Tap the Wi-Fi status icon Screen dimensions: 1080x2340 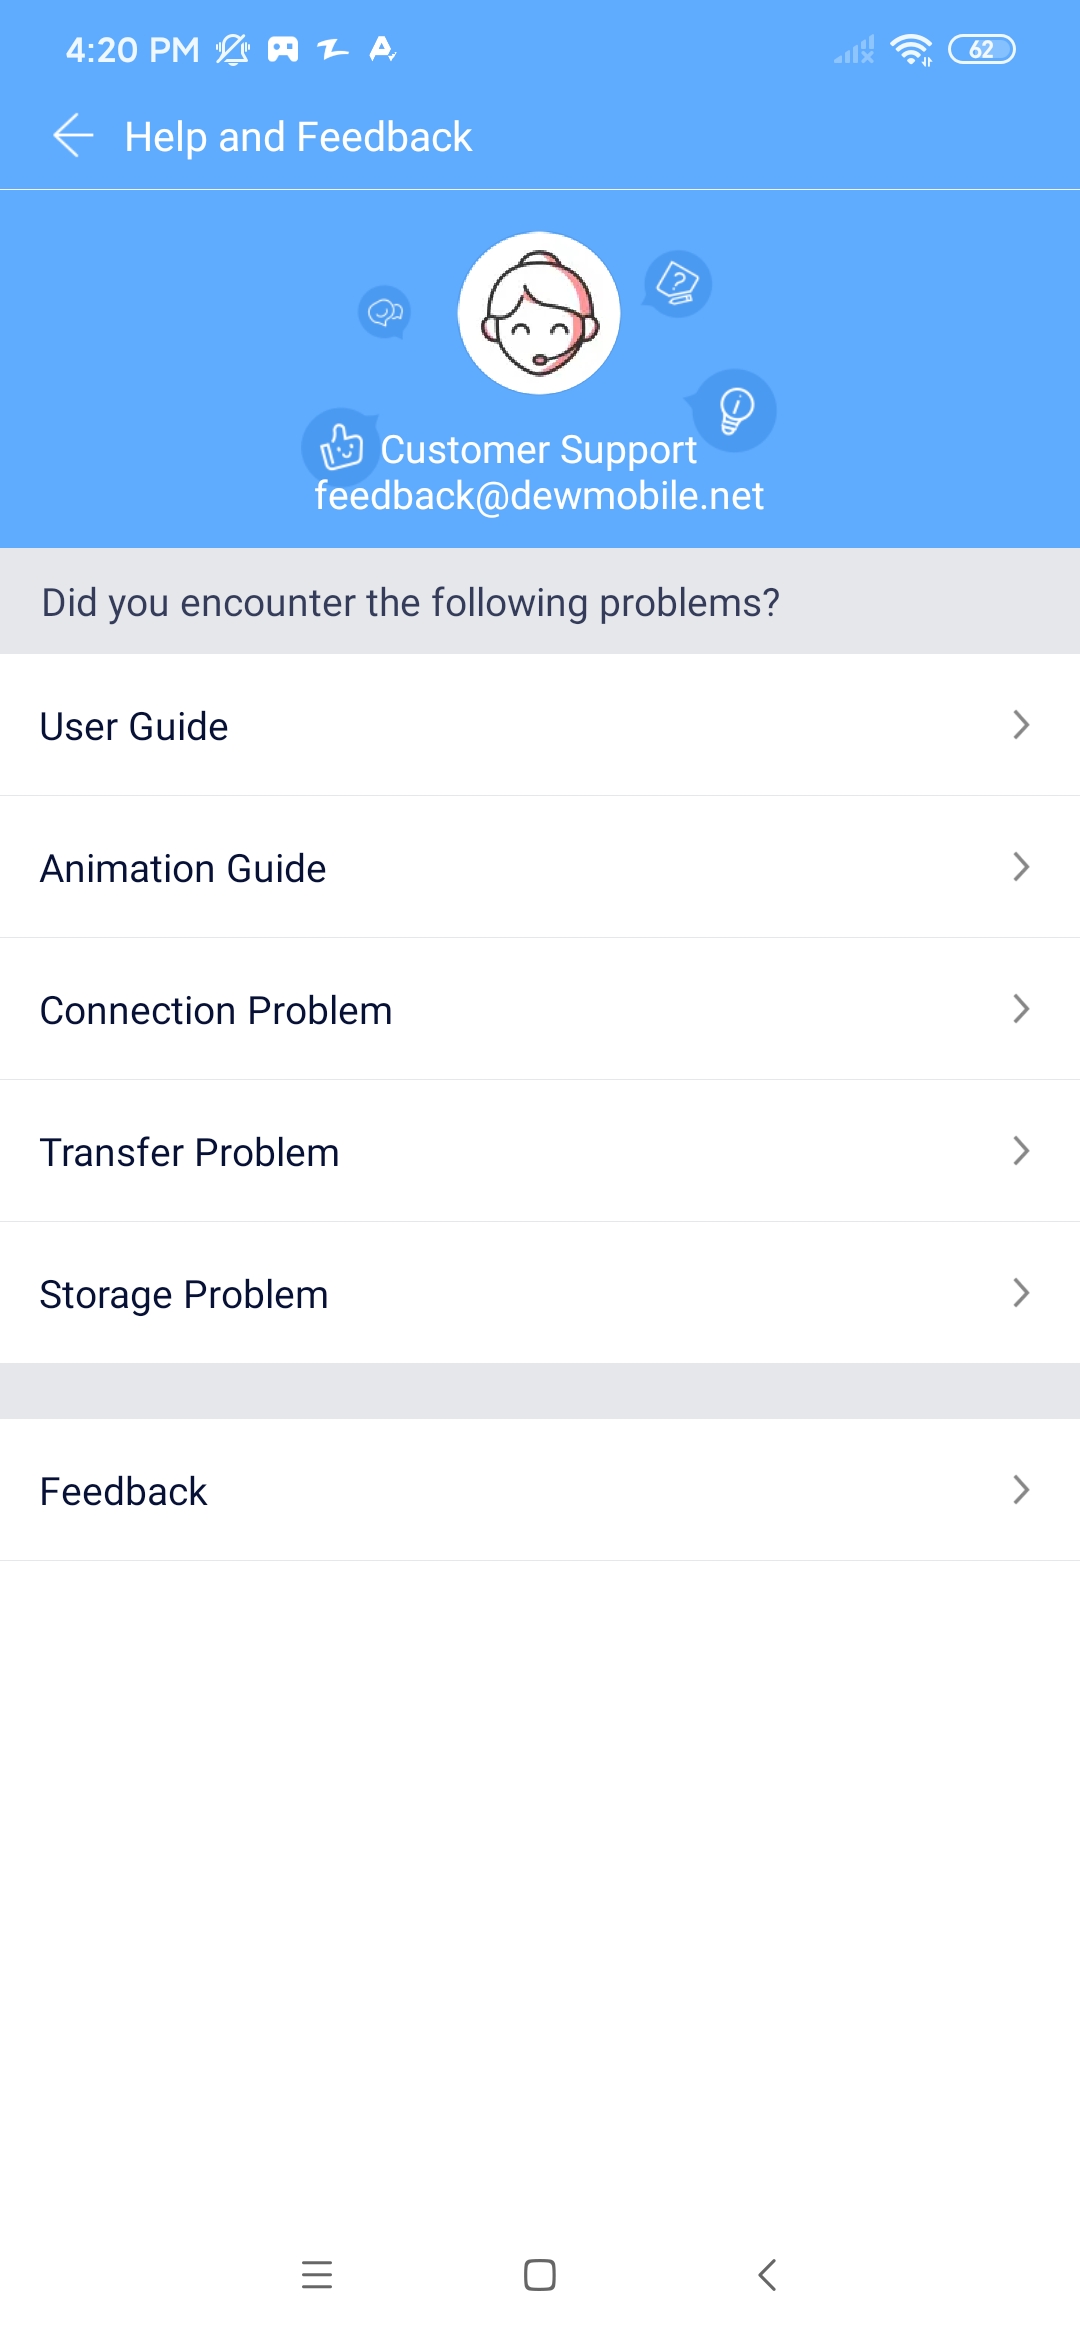pyautogui.click(x=911, y=49)
